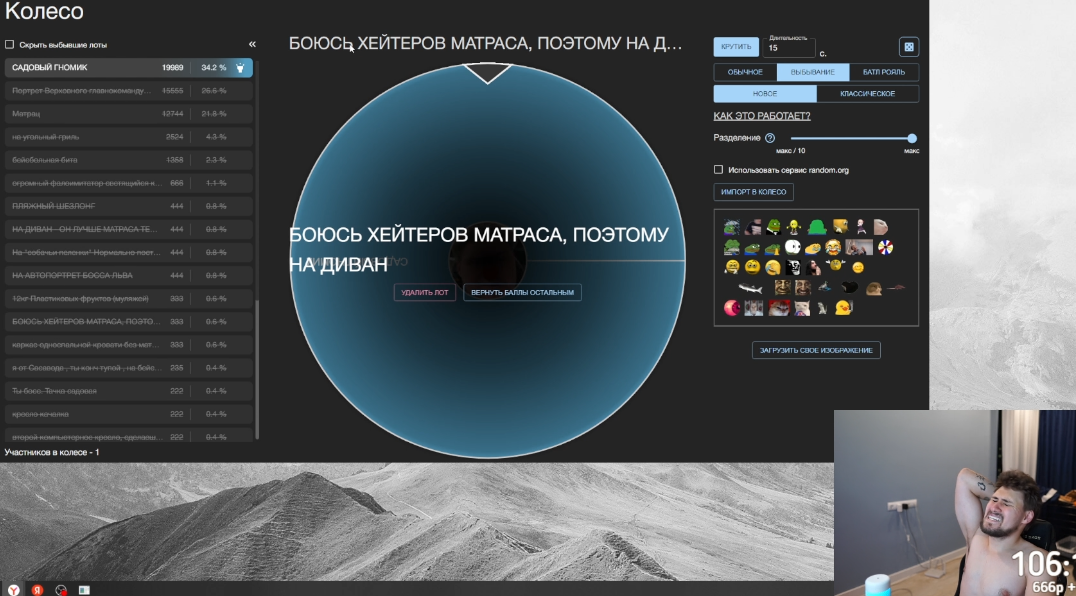Image resolution: width=1076 pixels, height=596 pixels.
Task: Open Yandex Browser from the taskbar
Action: click(14, 590)
